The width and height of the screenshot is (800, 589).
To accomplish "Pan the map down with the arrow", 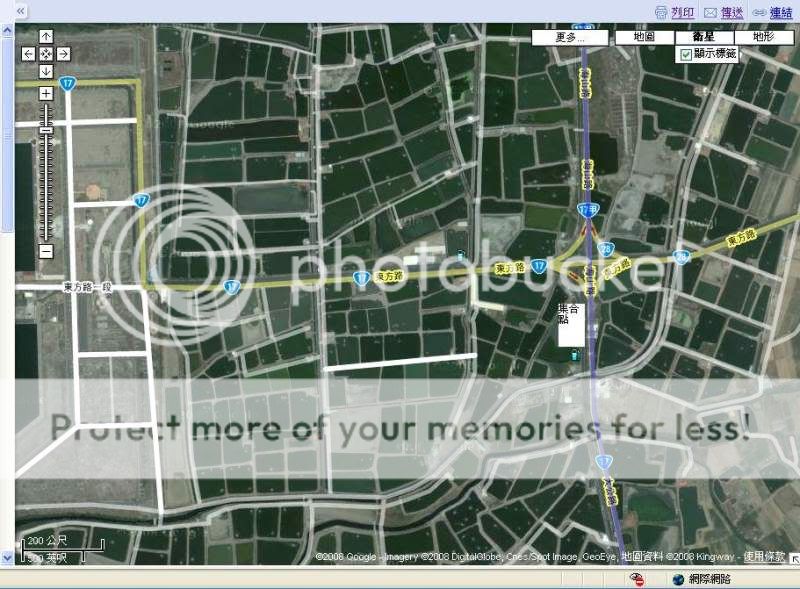I will (x=46, y=71).
